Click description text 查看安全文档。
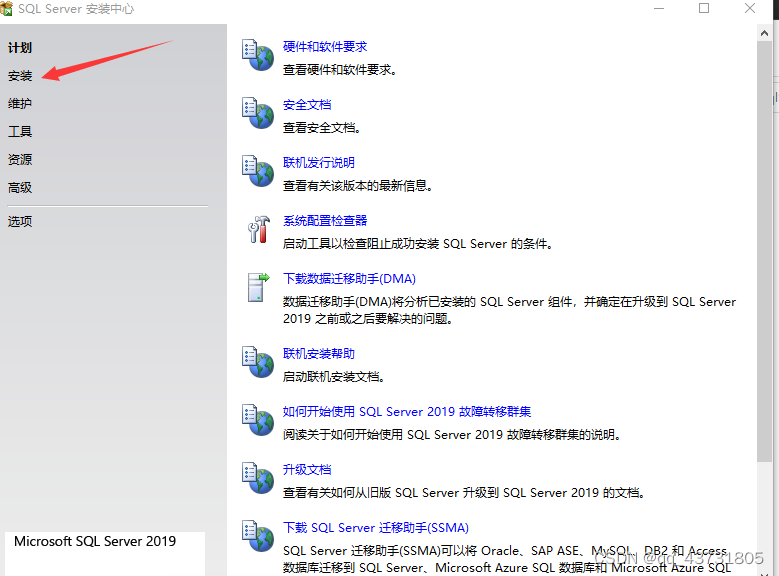This screenshot has width=779, height=576. tap(321, 128)
